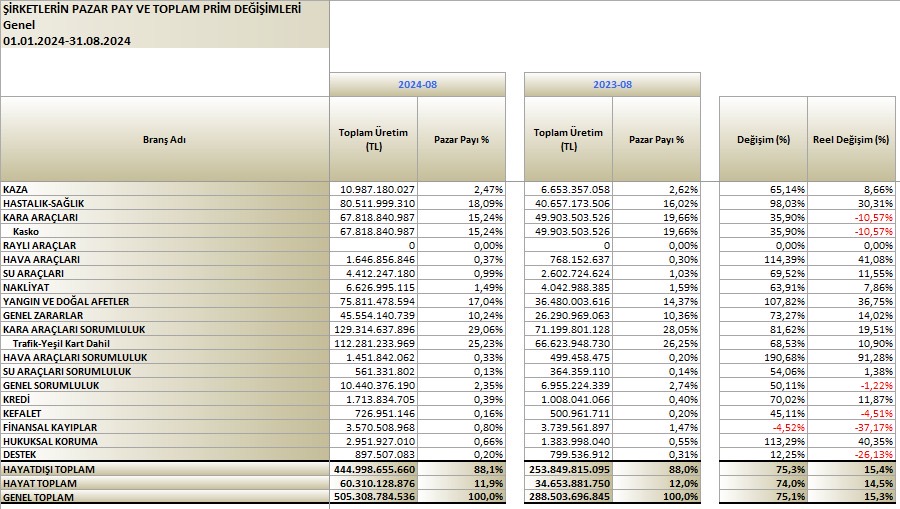Click the 2023 total 288.503.696.845
900x509 pixels.
tap(569, 497)
